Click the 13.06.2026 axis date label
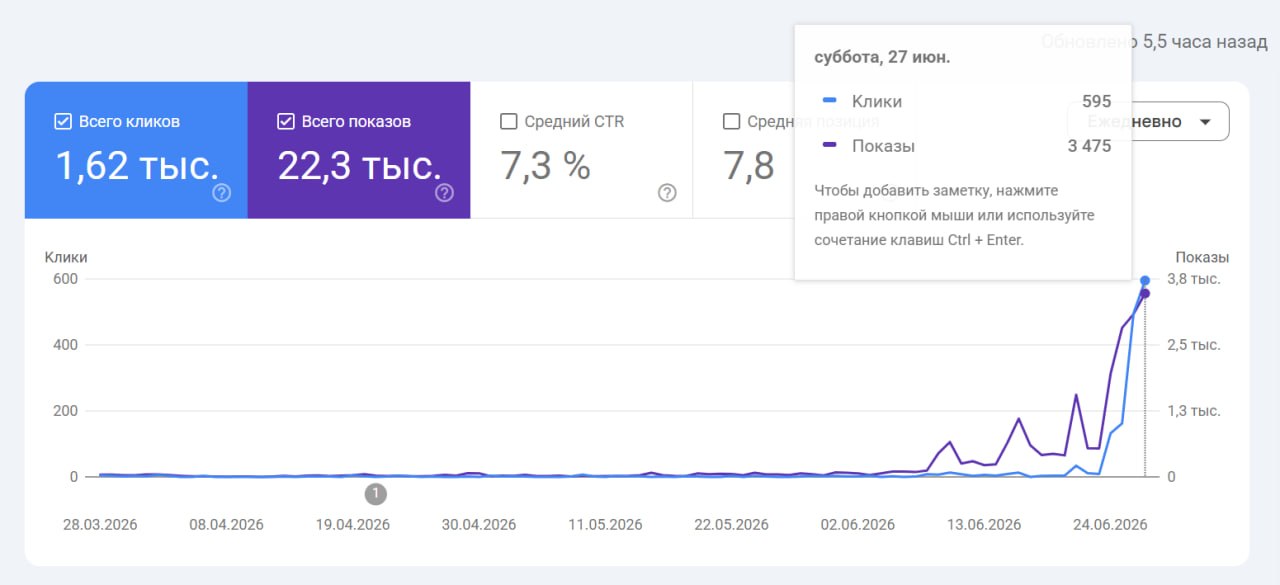1280x585 pixels. (x=984, y=525)
